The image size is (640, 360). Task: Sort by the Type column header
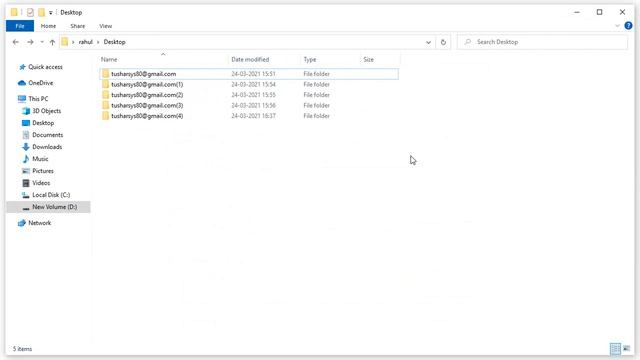(309, 60)
